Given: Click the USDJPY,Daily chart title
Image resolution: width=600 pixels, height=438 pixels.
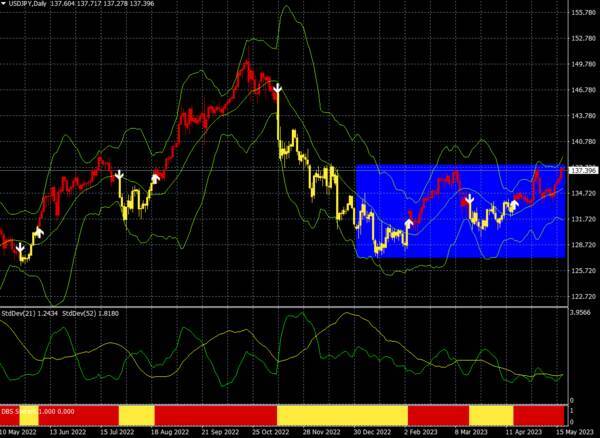Looking at the screenshot, I should [26, 3].
